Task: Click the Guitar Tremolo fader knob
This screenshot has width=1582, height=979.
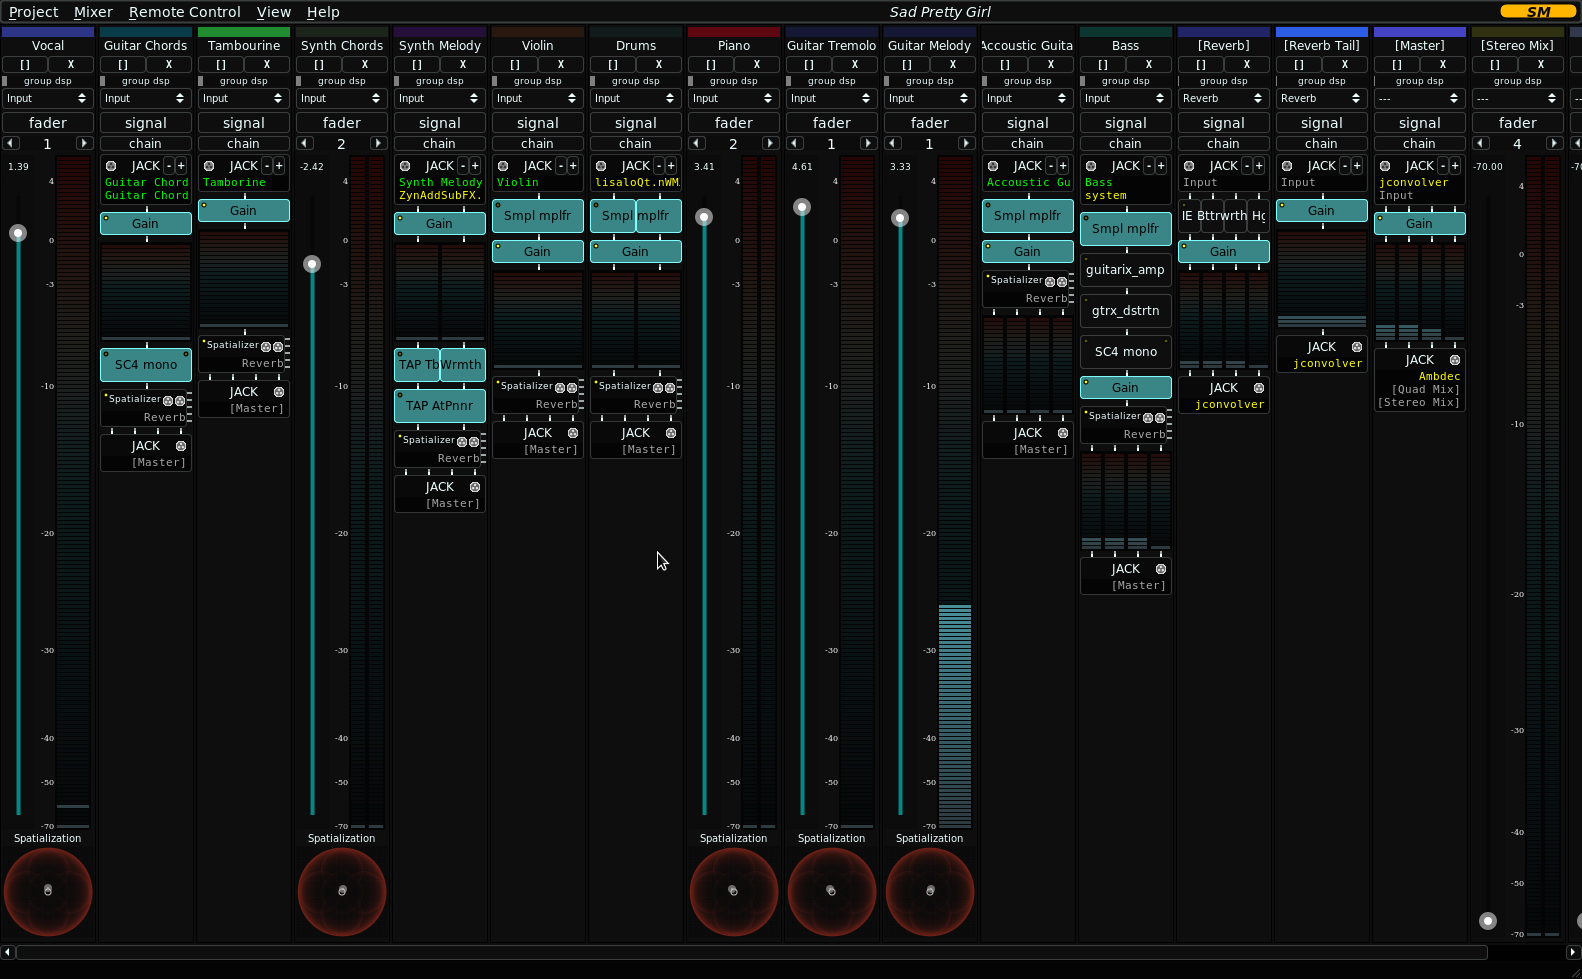Action: pos(802,207)
